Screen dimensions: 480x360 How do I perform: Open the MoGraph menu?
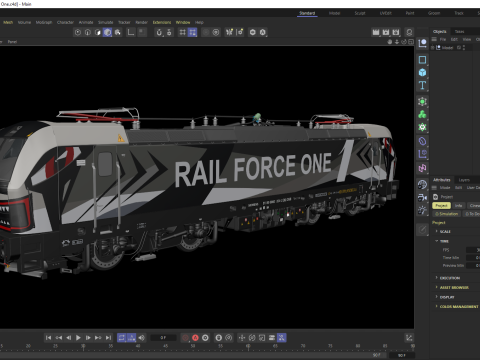(44, 22)
